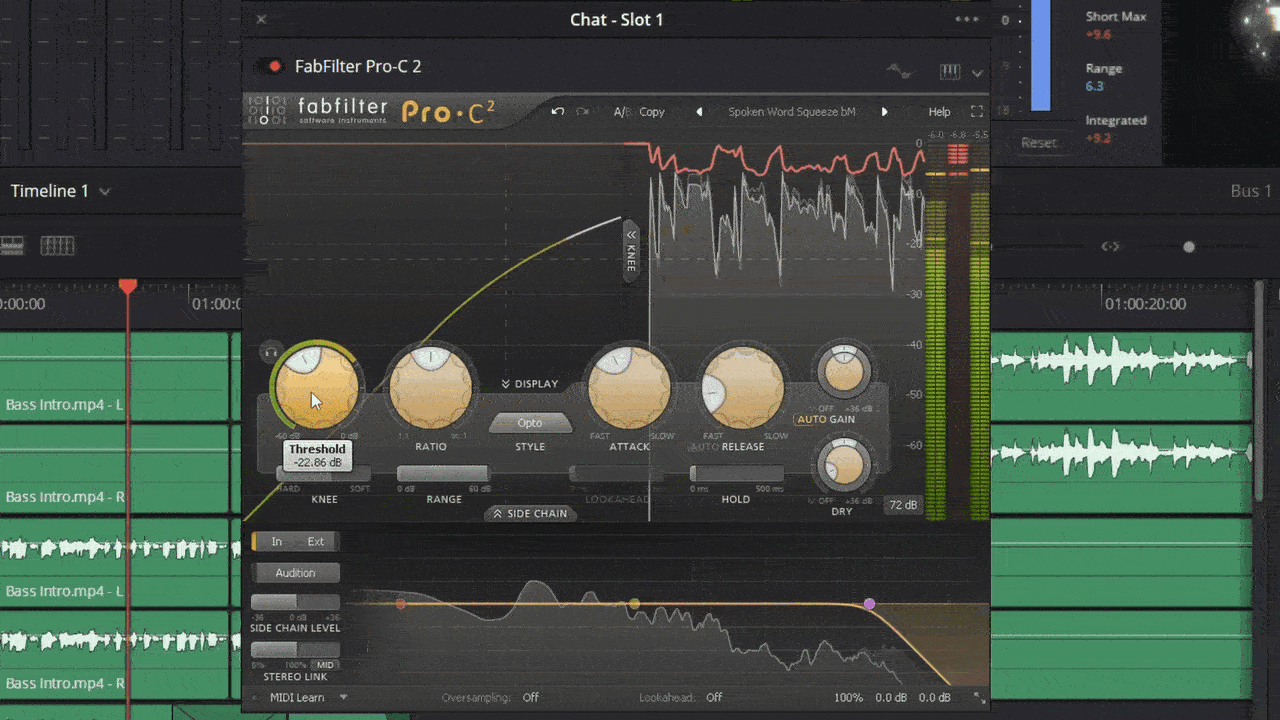This screenshot has height=720, width=1280.
Task: Click the first timeline view icon under Timeline 1
Action: coord(12,246)
